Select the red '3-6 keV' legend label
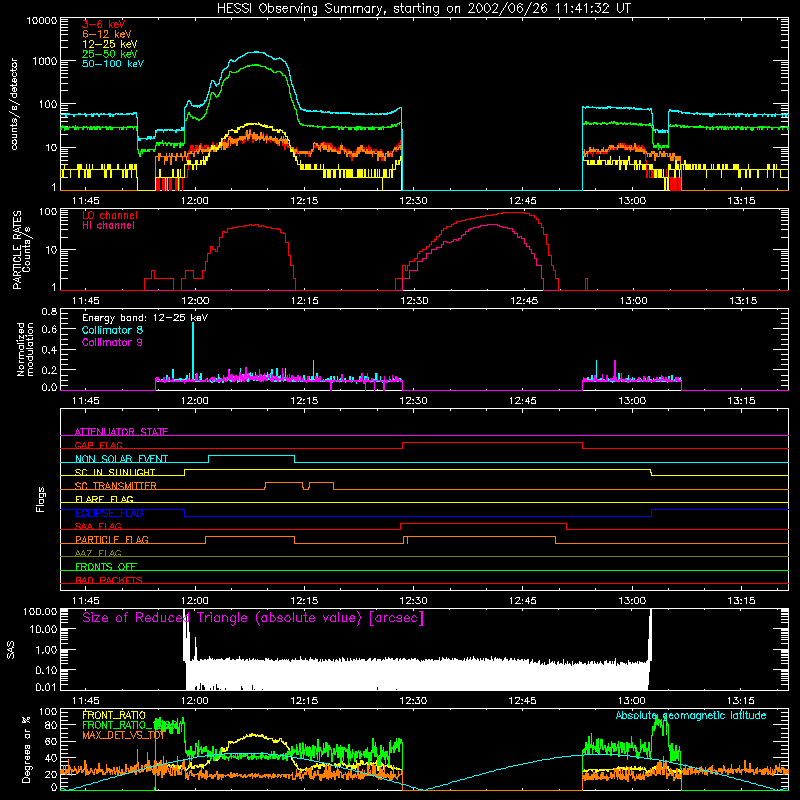Viewport: 800px width, 800px height. tap(103, 24)
